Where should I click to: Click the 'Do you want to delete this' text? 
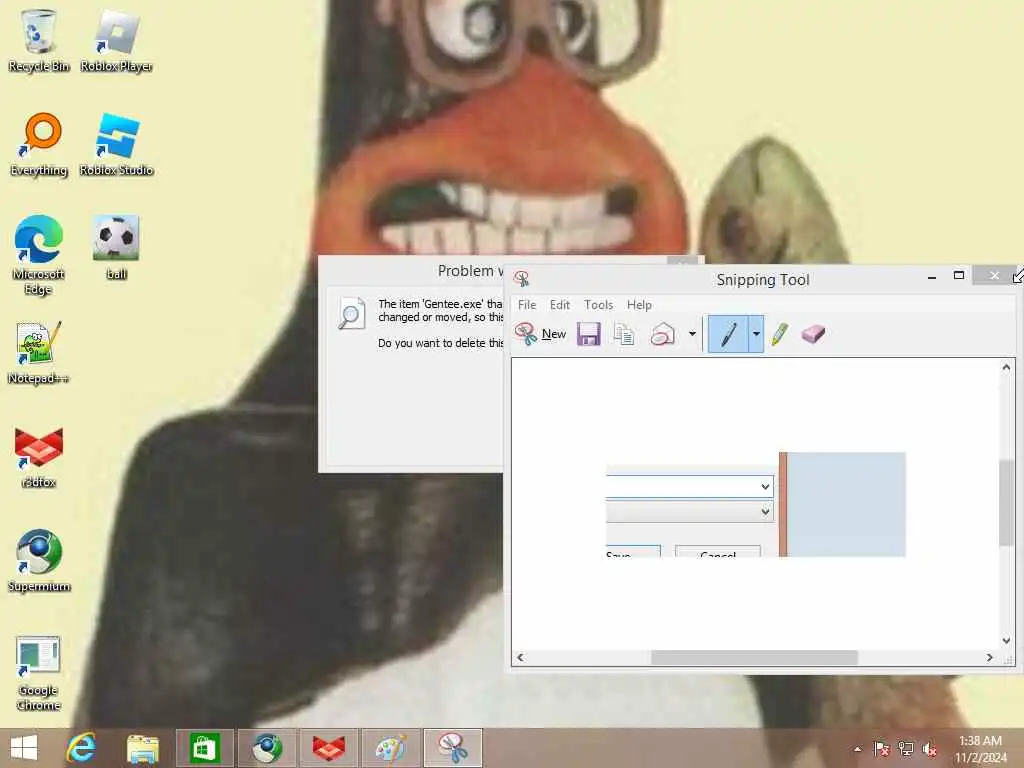[x=441, y=343]
